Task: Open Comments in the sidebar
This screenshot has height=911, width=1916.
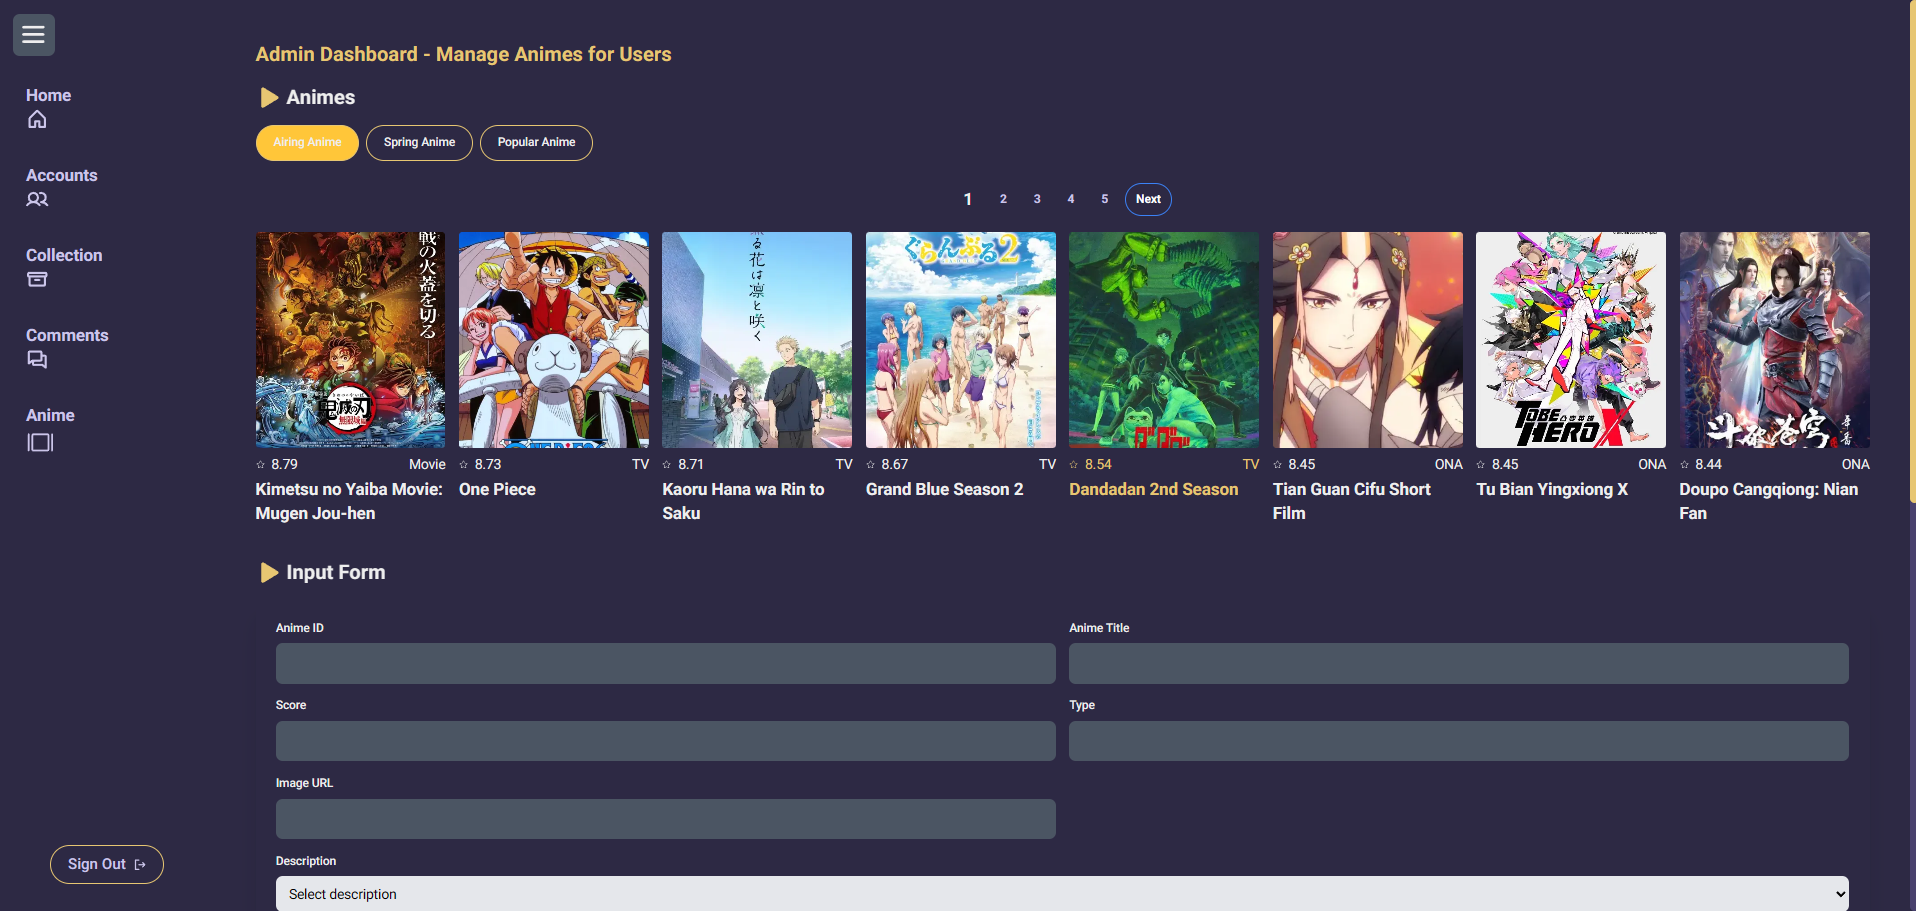Action: 67,336
